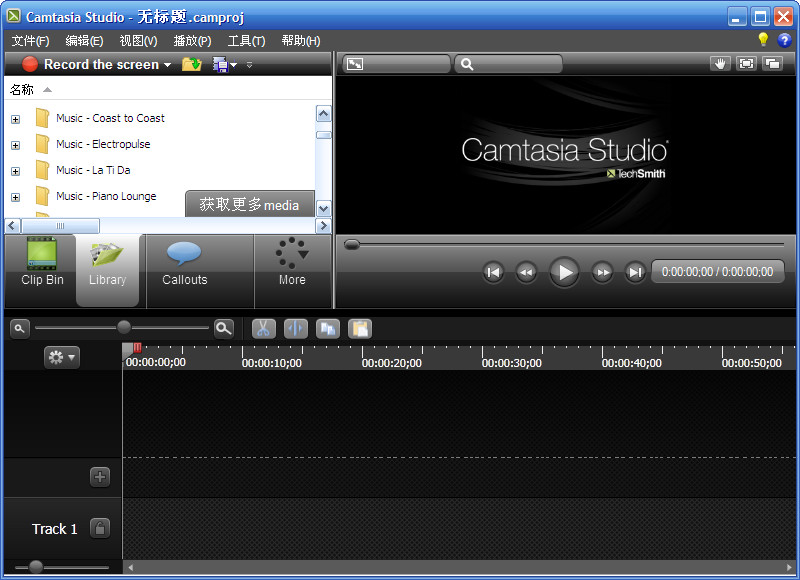
Task: Click the track height slider handle
Action: coord(36,567)
